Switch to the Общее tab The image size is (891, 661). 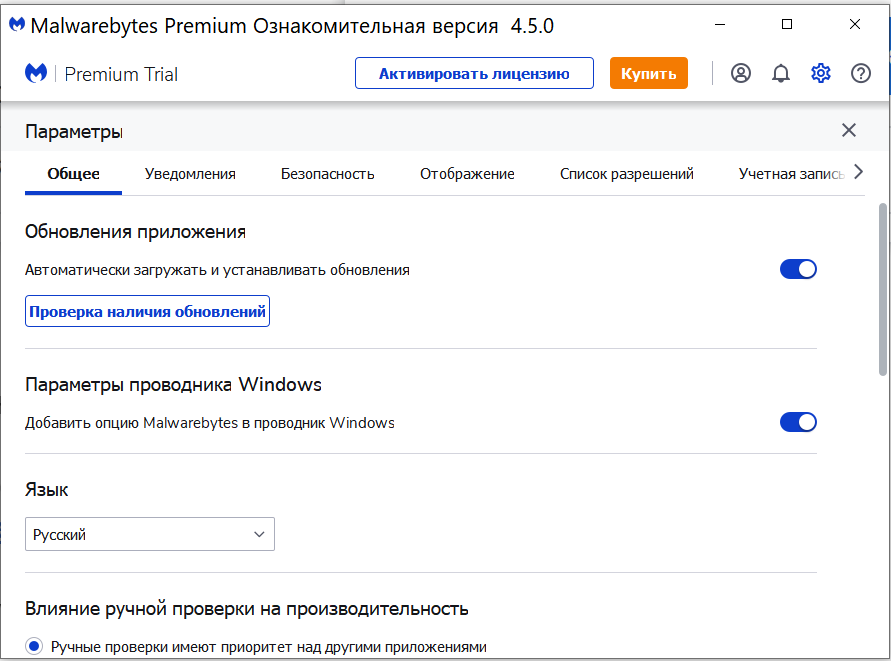[73, 174]
